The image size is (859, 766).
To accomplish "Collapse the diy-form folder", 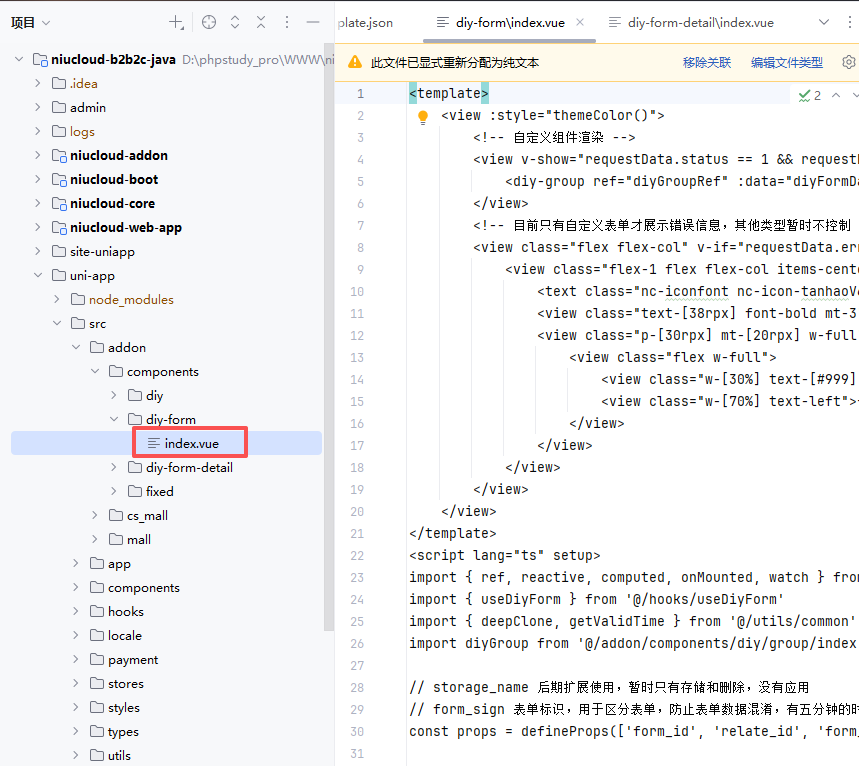I will pyautogui.click(x=114, y=419).
